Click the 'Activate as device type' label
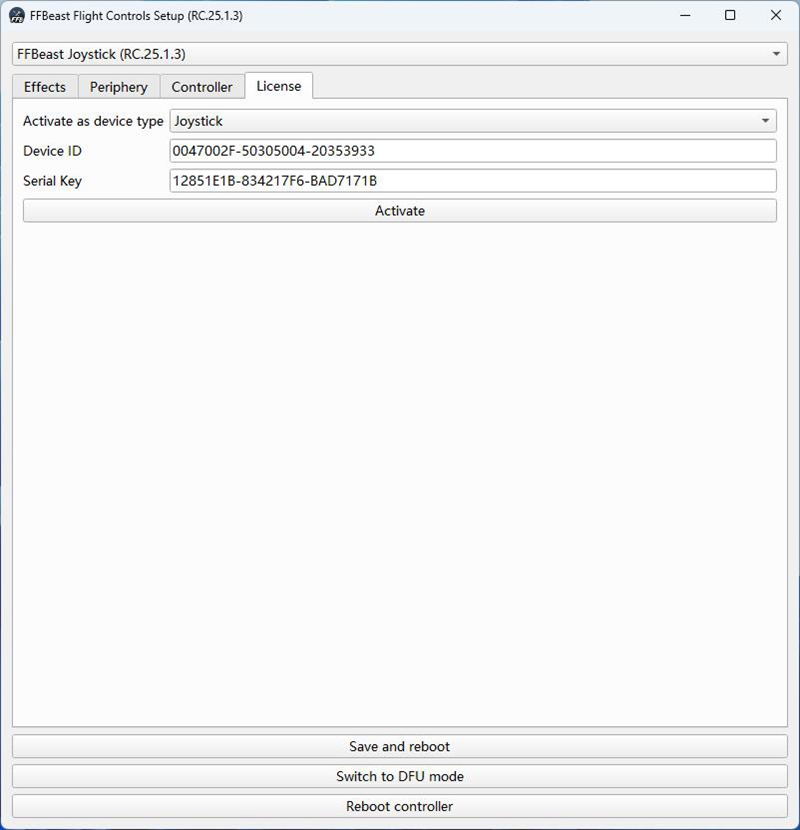800x830 pixels. coord(93,121)
